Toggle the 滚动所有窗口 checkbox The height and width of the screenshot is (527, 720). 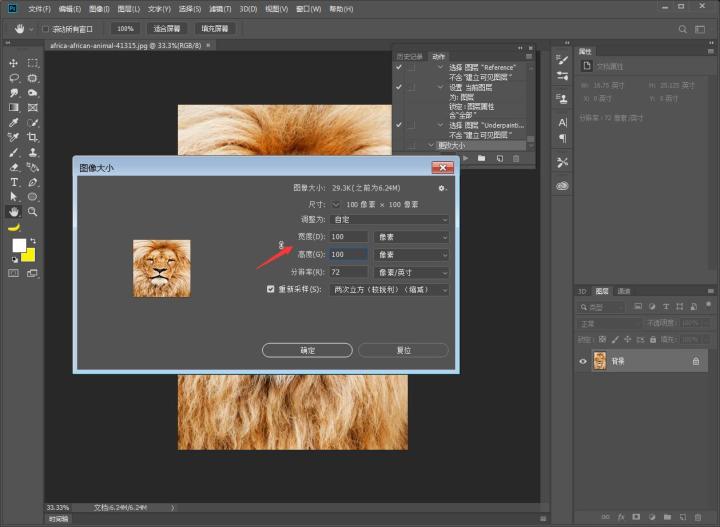45,29
